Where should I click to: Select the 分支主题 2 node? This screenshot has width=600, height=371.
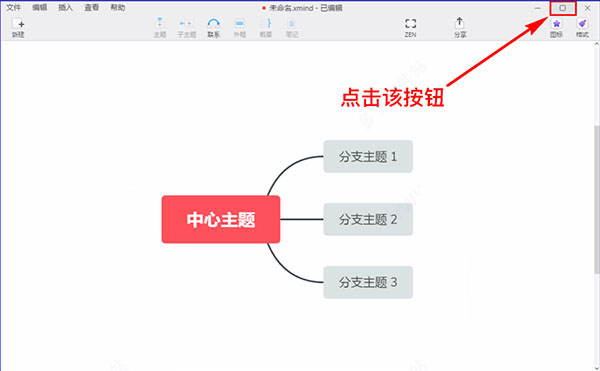(368, 220)
